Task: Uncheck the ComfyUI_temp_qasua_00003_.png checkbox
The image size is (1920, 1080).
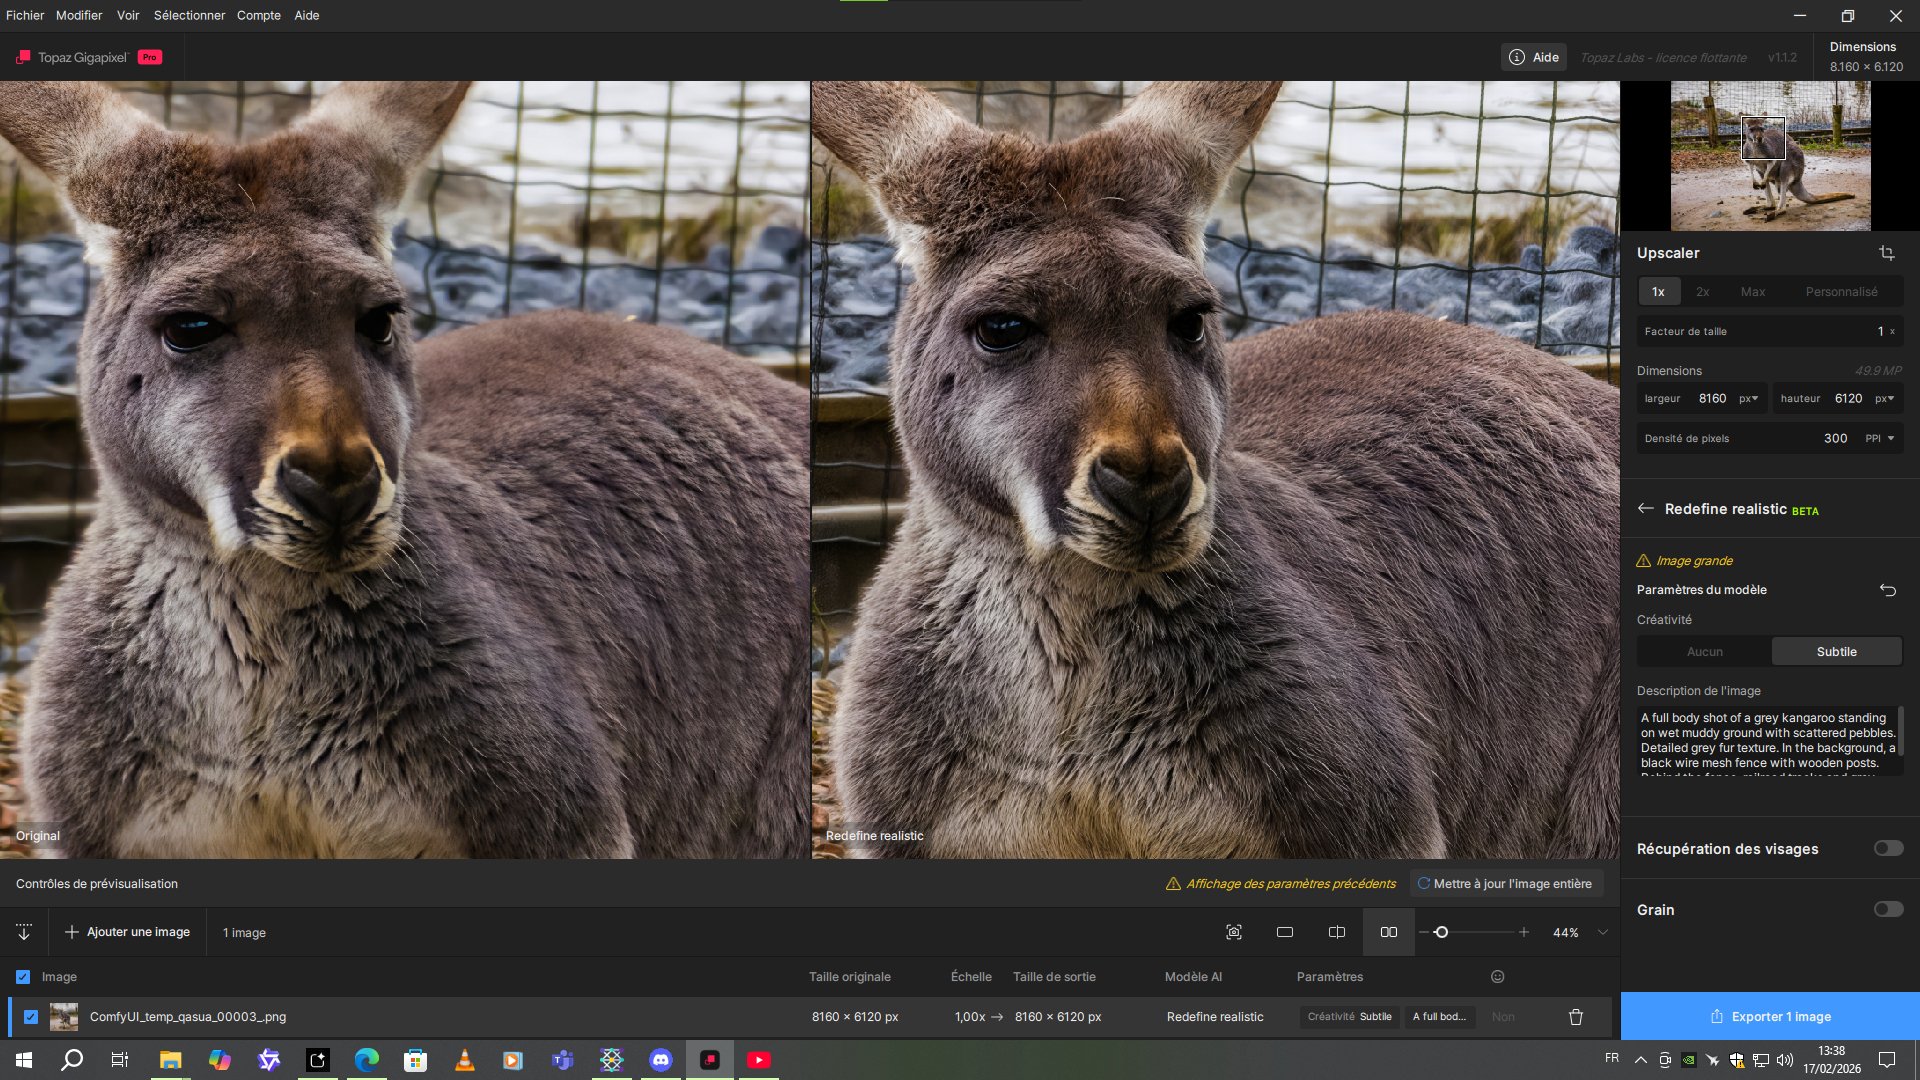Action: point(31,1017)
